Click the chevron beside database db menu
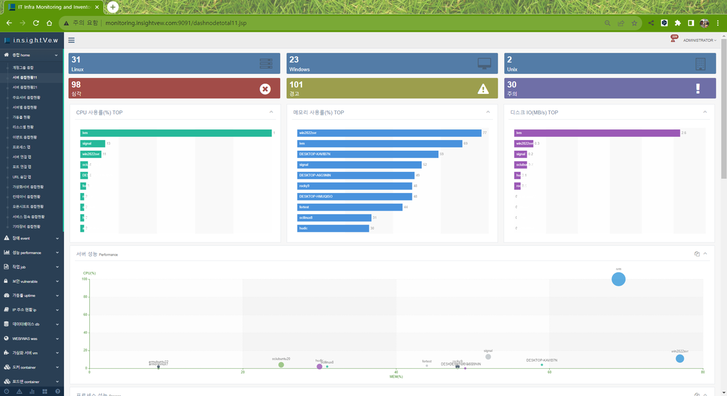 pyautogui.click(x=57, y=324)
